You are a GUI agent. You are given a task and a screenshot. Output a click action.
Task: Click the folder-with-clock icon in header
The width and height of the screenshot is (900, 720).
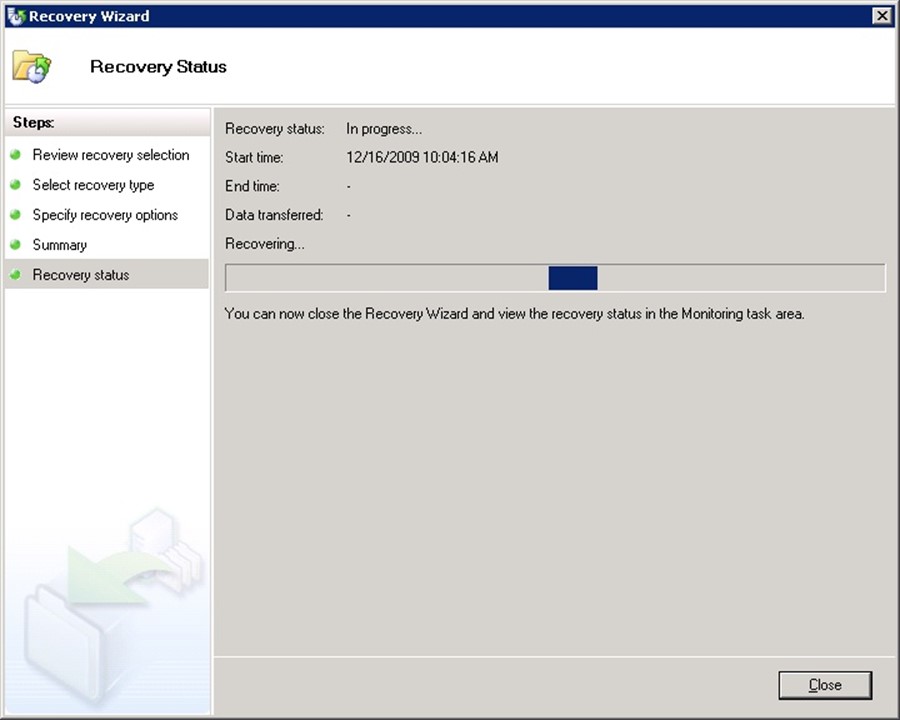coord(31,66)
